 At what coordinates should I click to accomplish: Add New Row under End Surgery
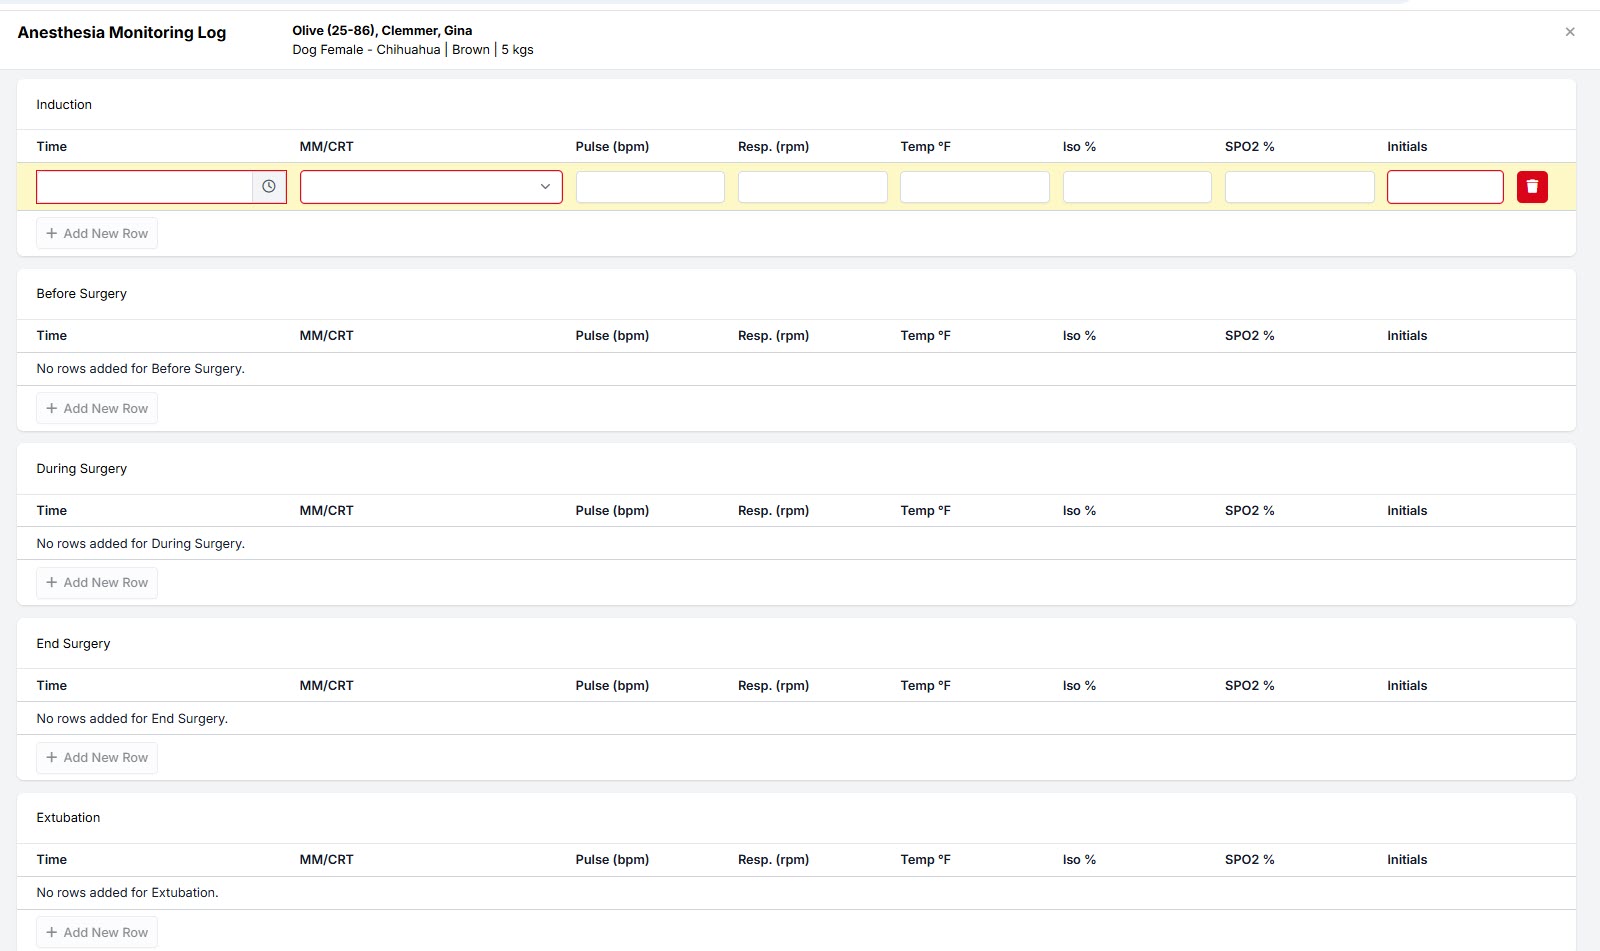97,758
